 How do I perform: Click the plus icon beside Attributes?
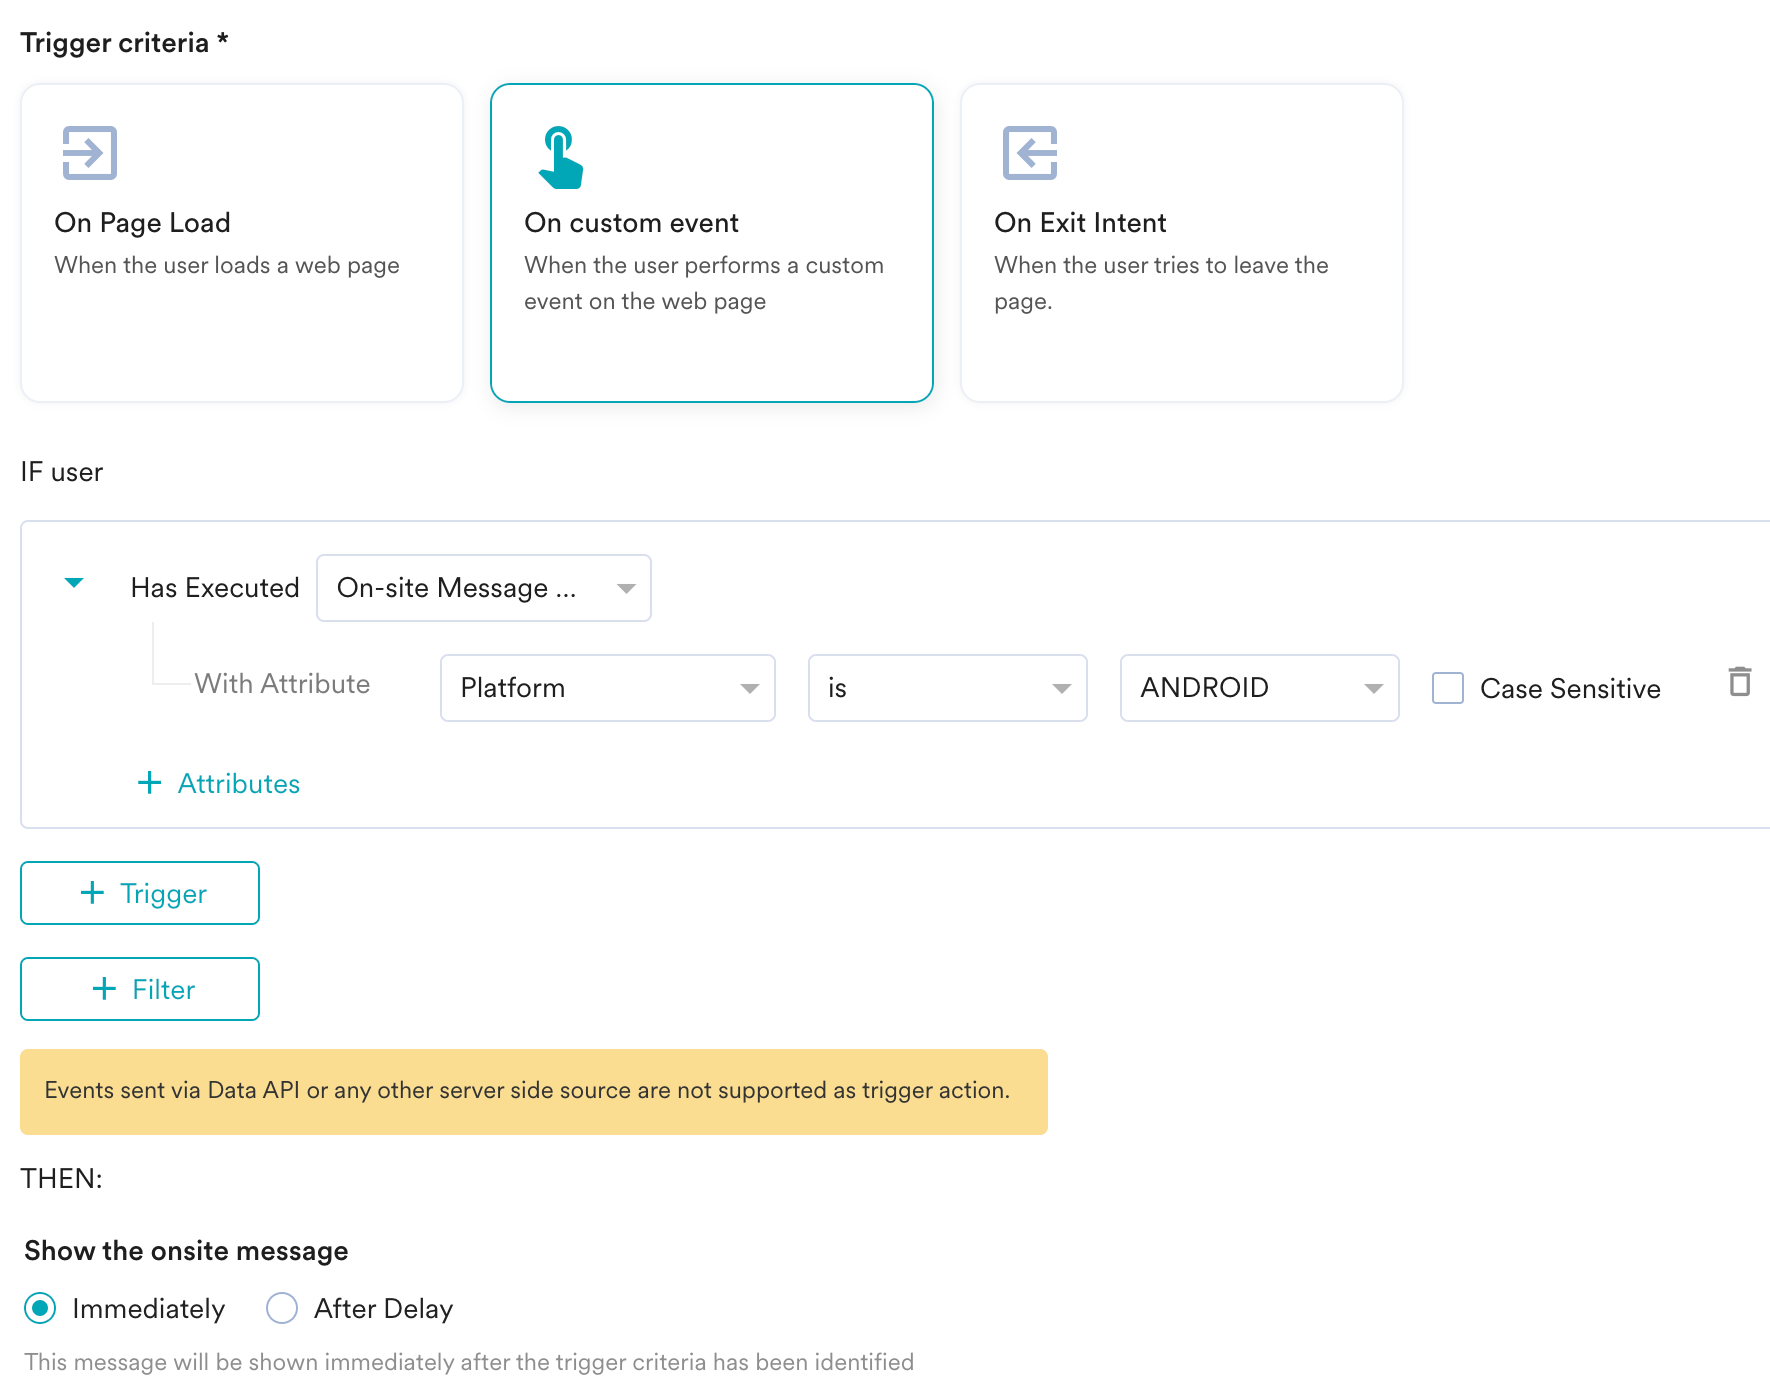tap(149, 783)
